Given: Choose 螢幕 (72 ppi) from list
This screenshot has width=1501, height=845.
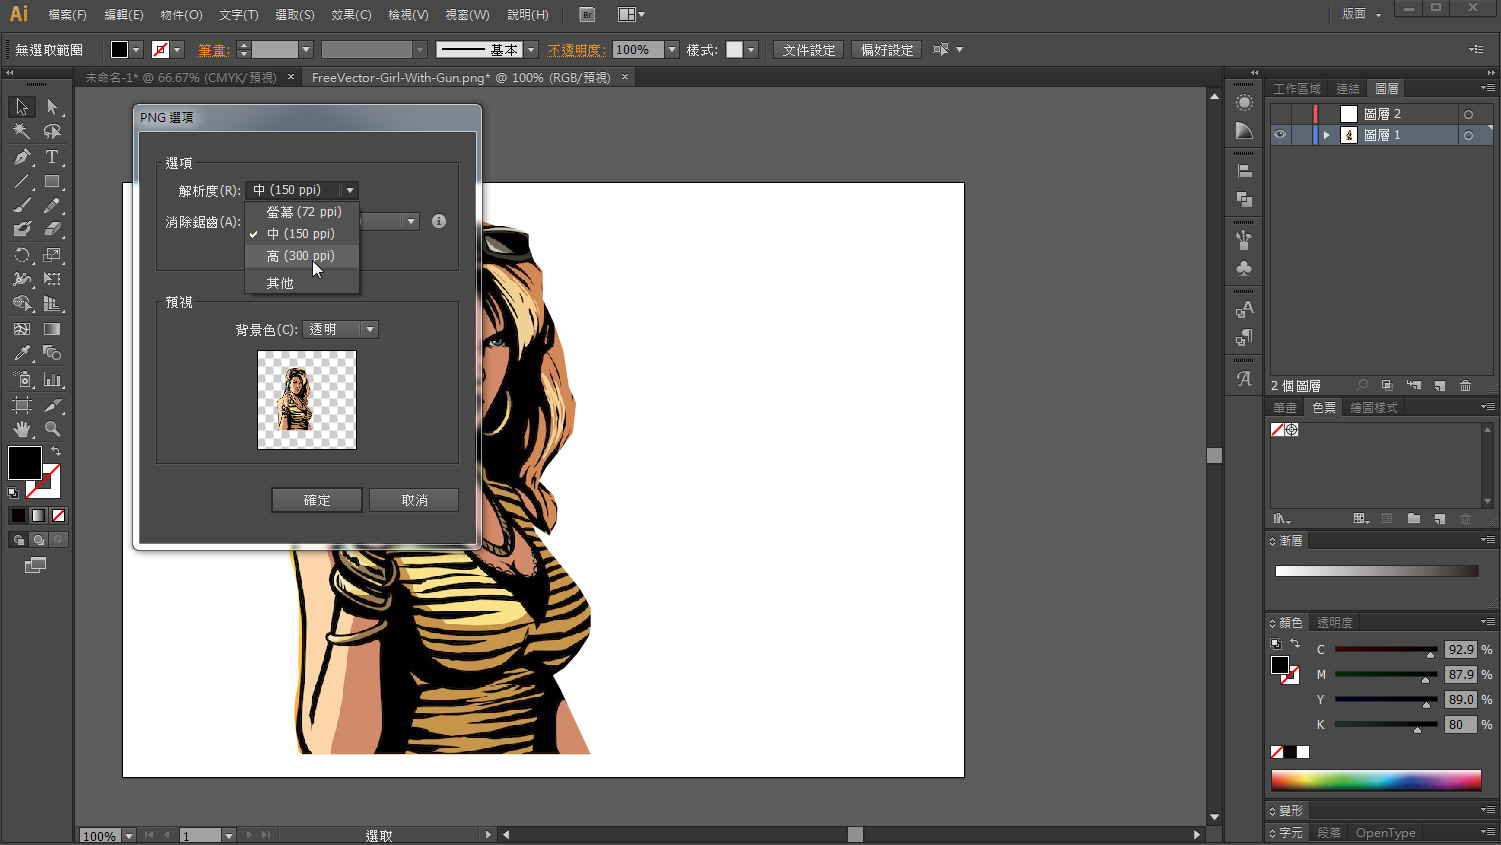Looking at the screenshot, I should tap(302, 212).
